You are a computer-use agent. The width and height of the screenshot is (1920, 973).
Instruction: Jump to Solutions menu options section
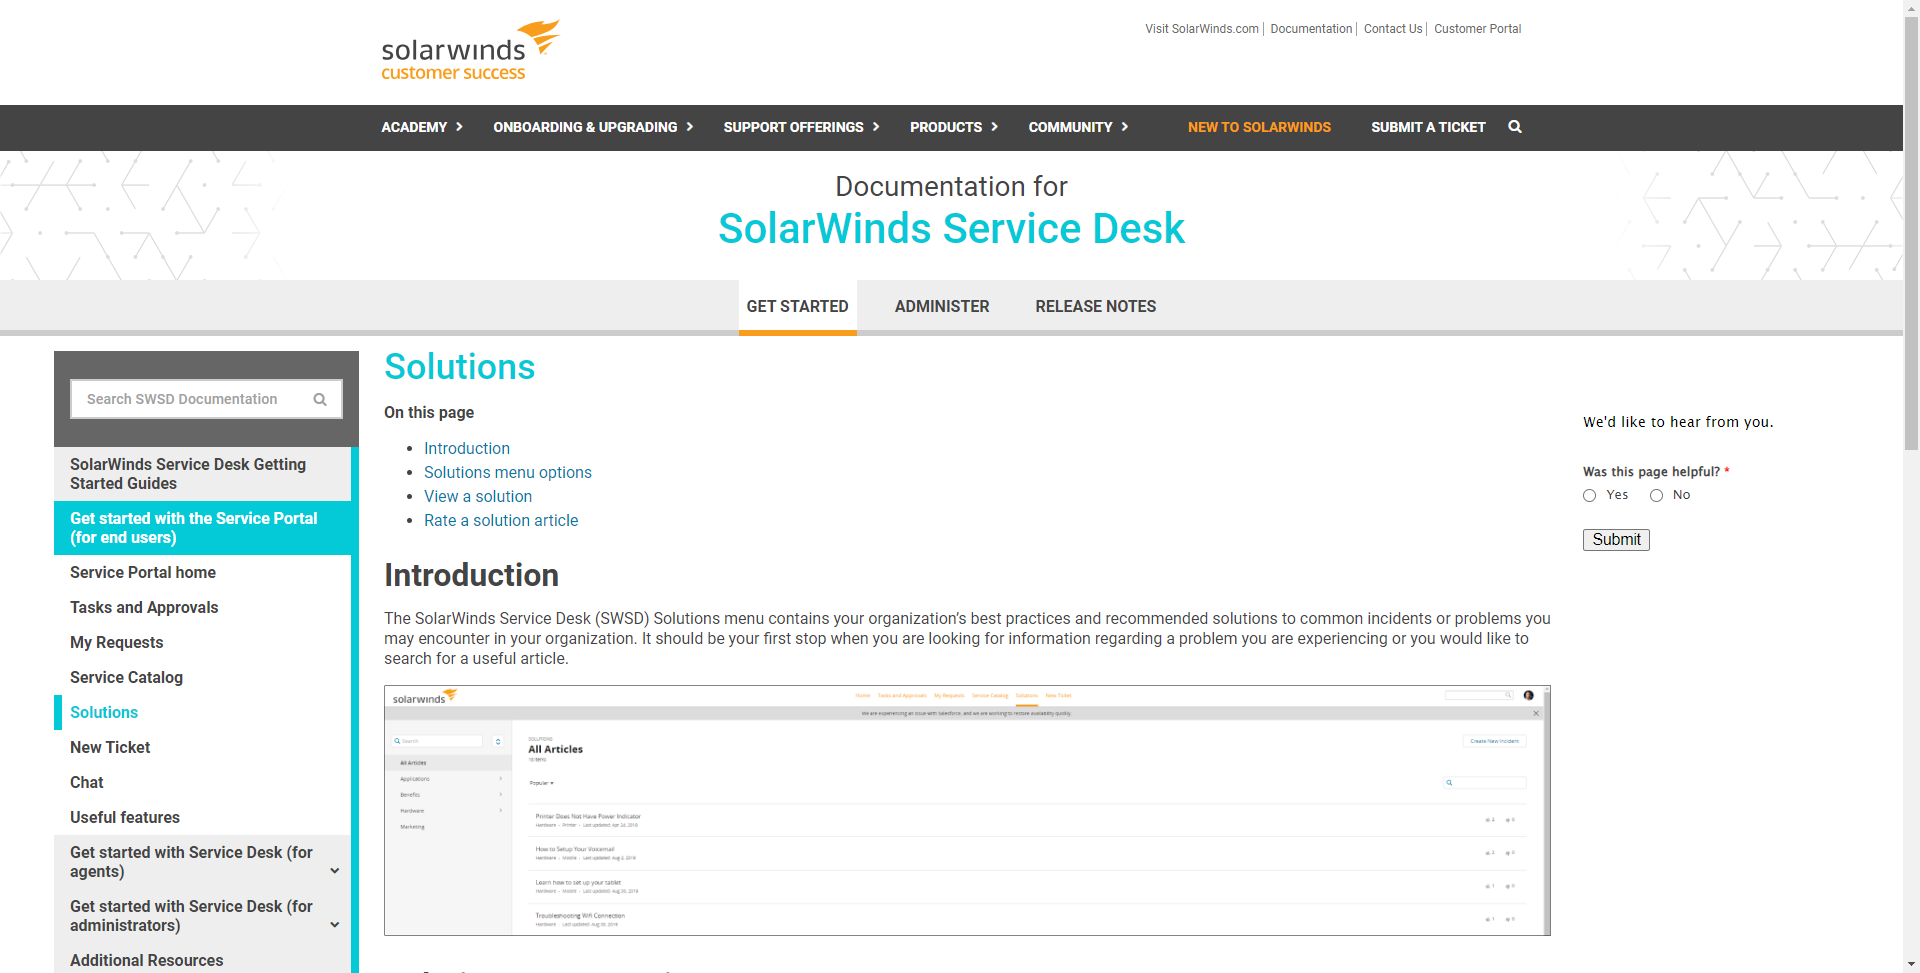[x=508, y=473]
